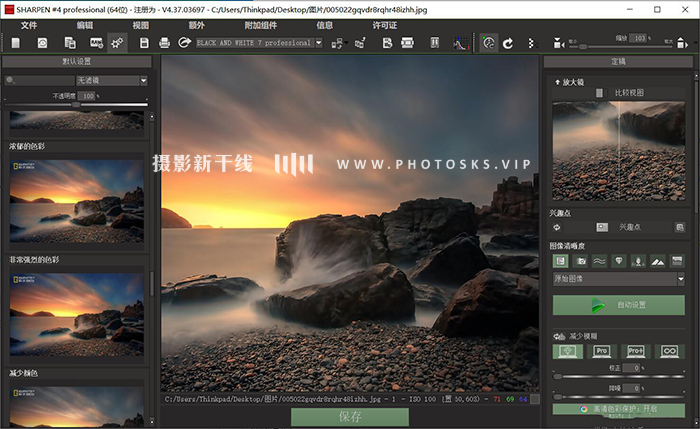The width and height of the screenshot is (700, 429).
Task: Click the 兴趣点 button
Action: [x=618, y=227]
